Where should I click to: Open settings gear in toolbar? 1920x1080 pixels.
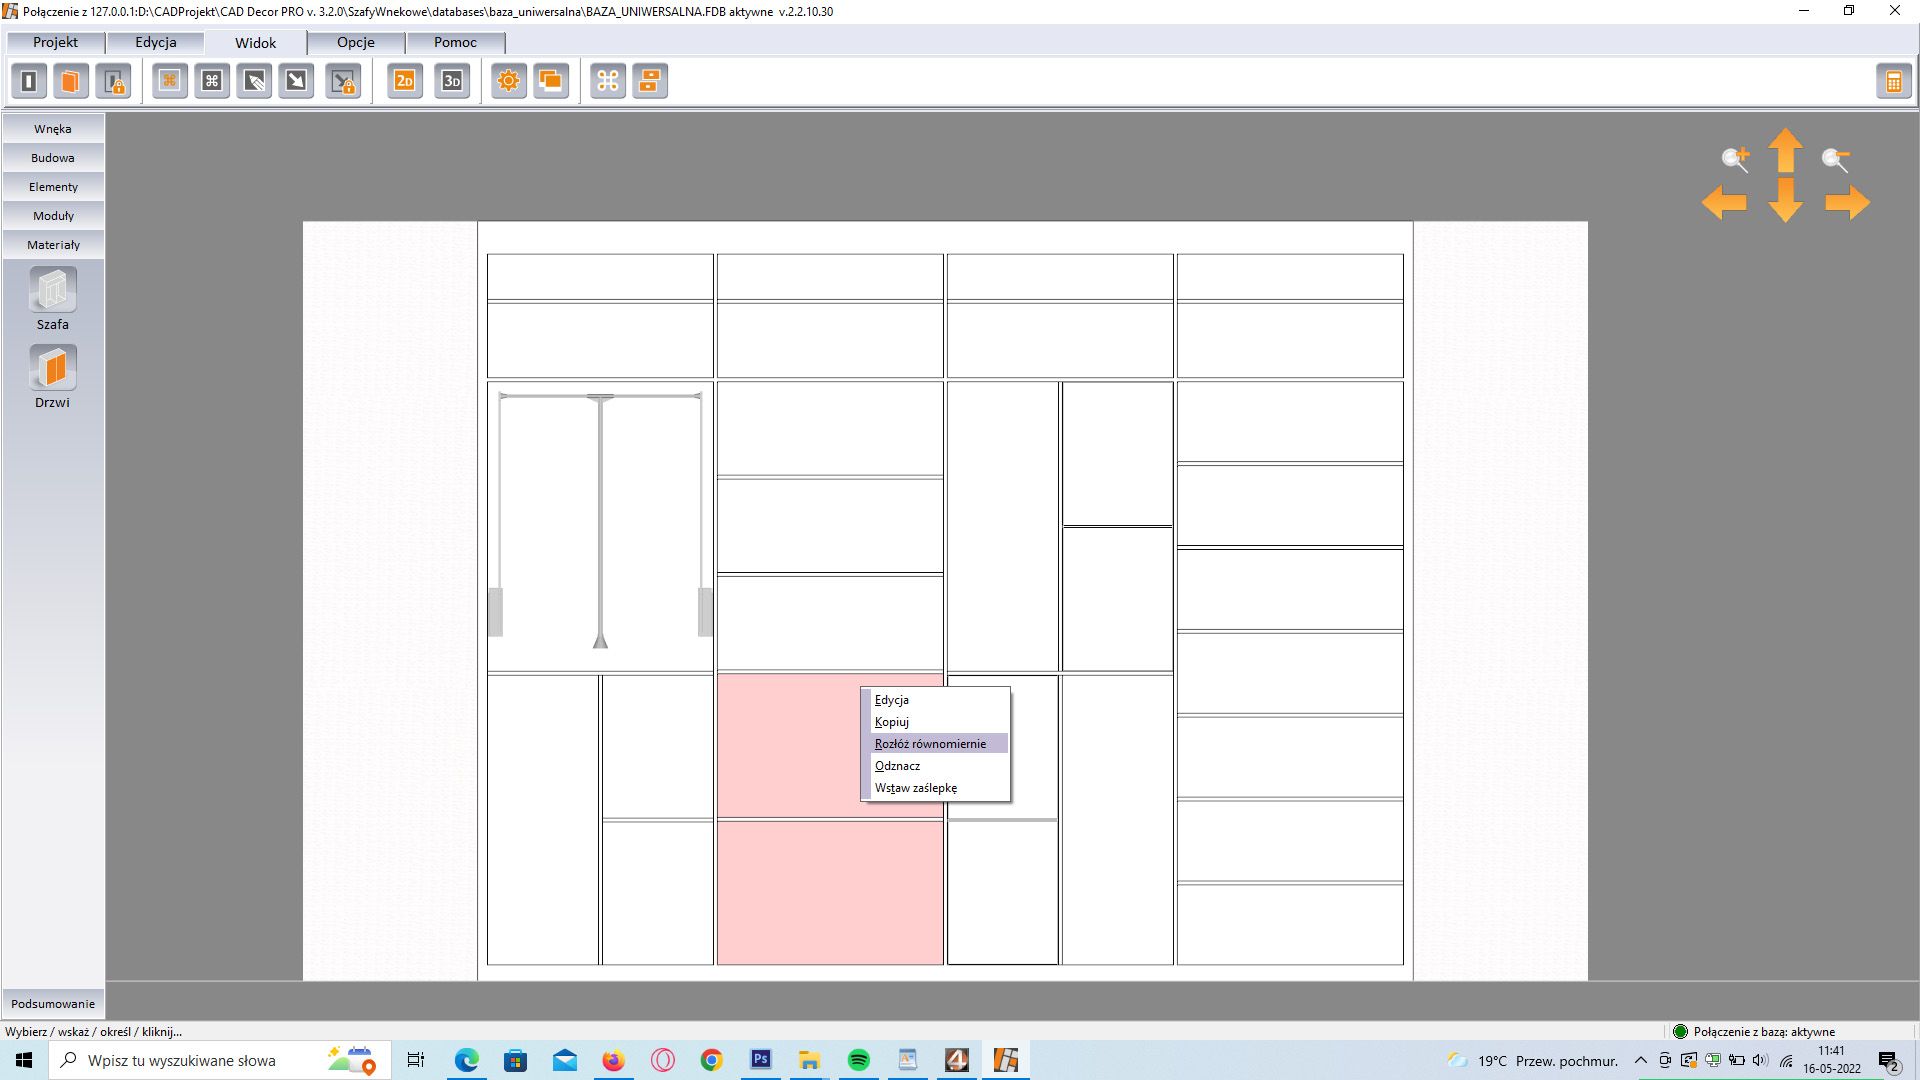tap(508, 81)
